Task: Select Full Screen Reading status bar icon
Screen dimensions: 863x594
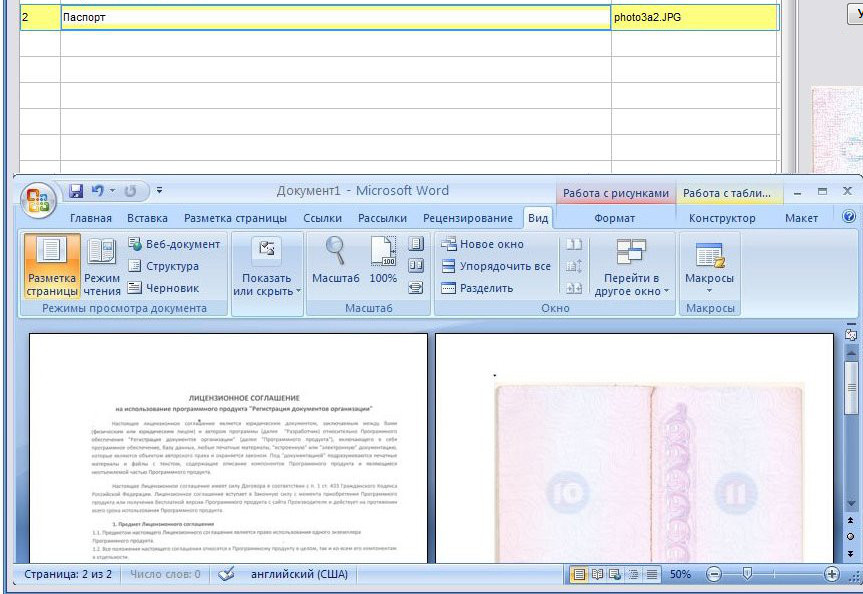Action: point(597,575)
